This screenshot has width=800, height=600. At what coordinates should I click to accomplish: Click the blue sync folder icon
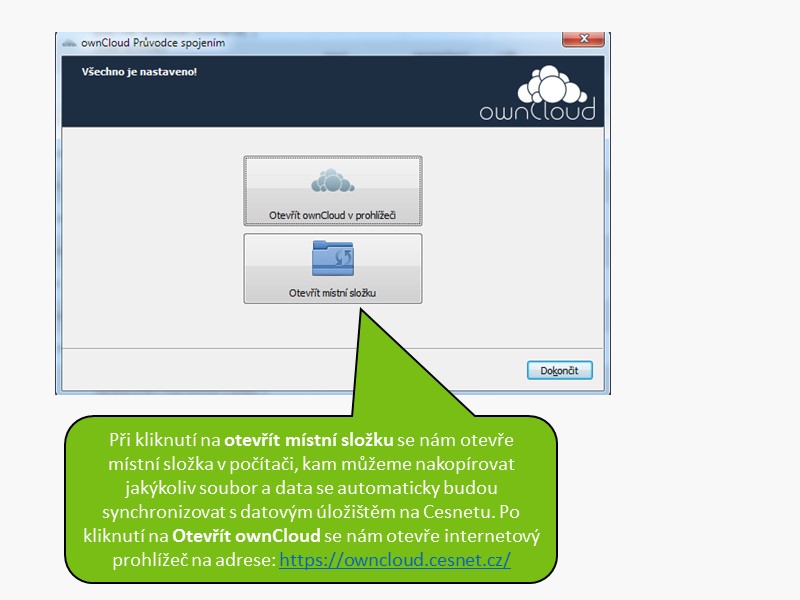pos(332,259)
